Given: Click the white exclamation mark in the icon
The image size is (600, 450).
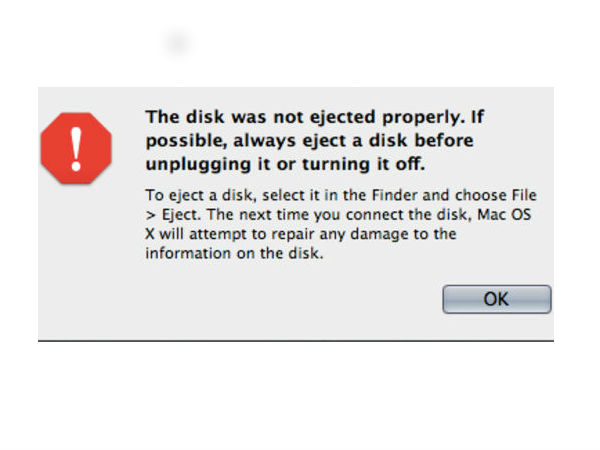Looking at the screenshot, I should [x=76, y=149].
